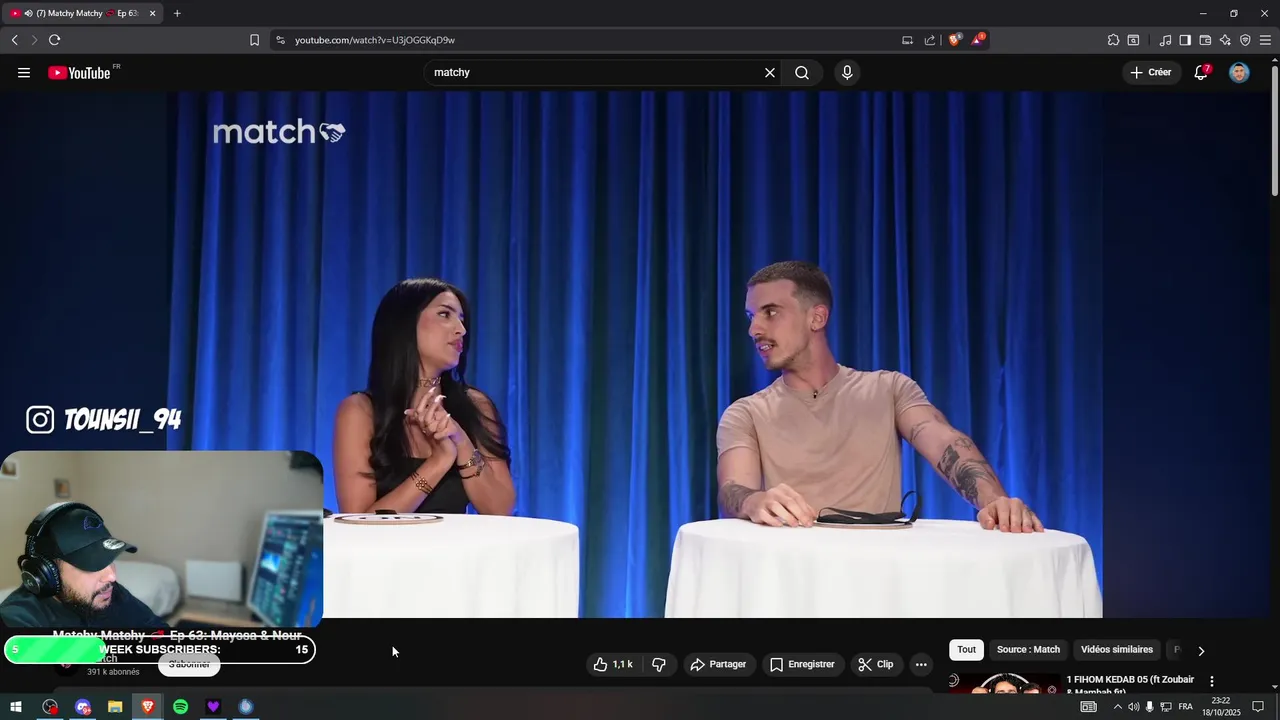Open the Windows Start menu
The width and height of the screenshot is (1280, 720).
(x=15, y=707)
